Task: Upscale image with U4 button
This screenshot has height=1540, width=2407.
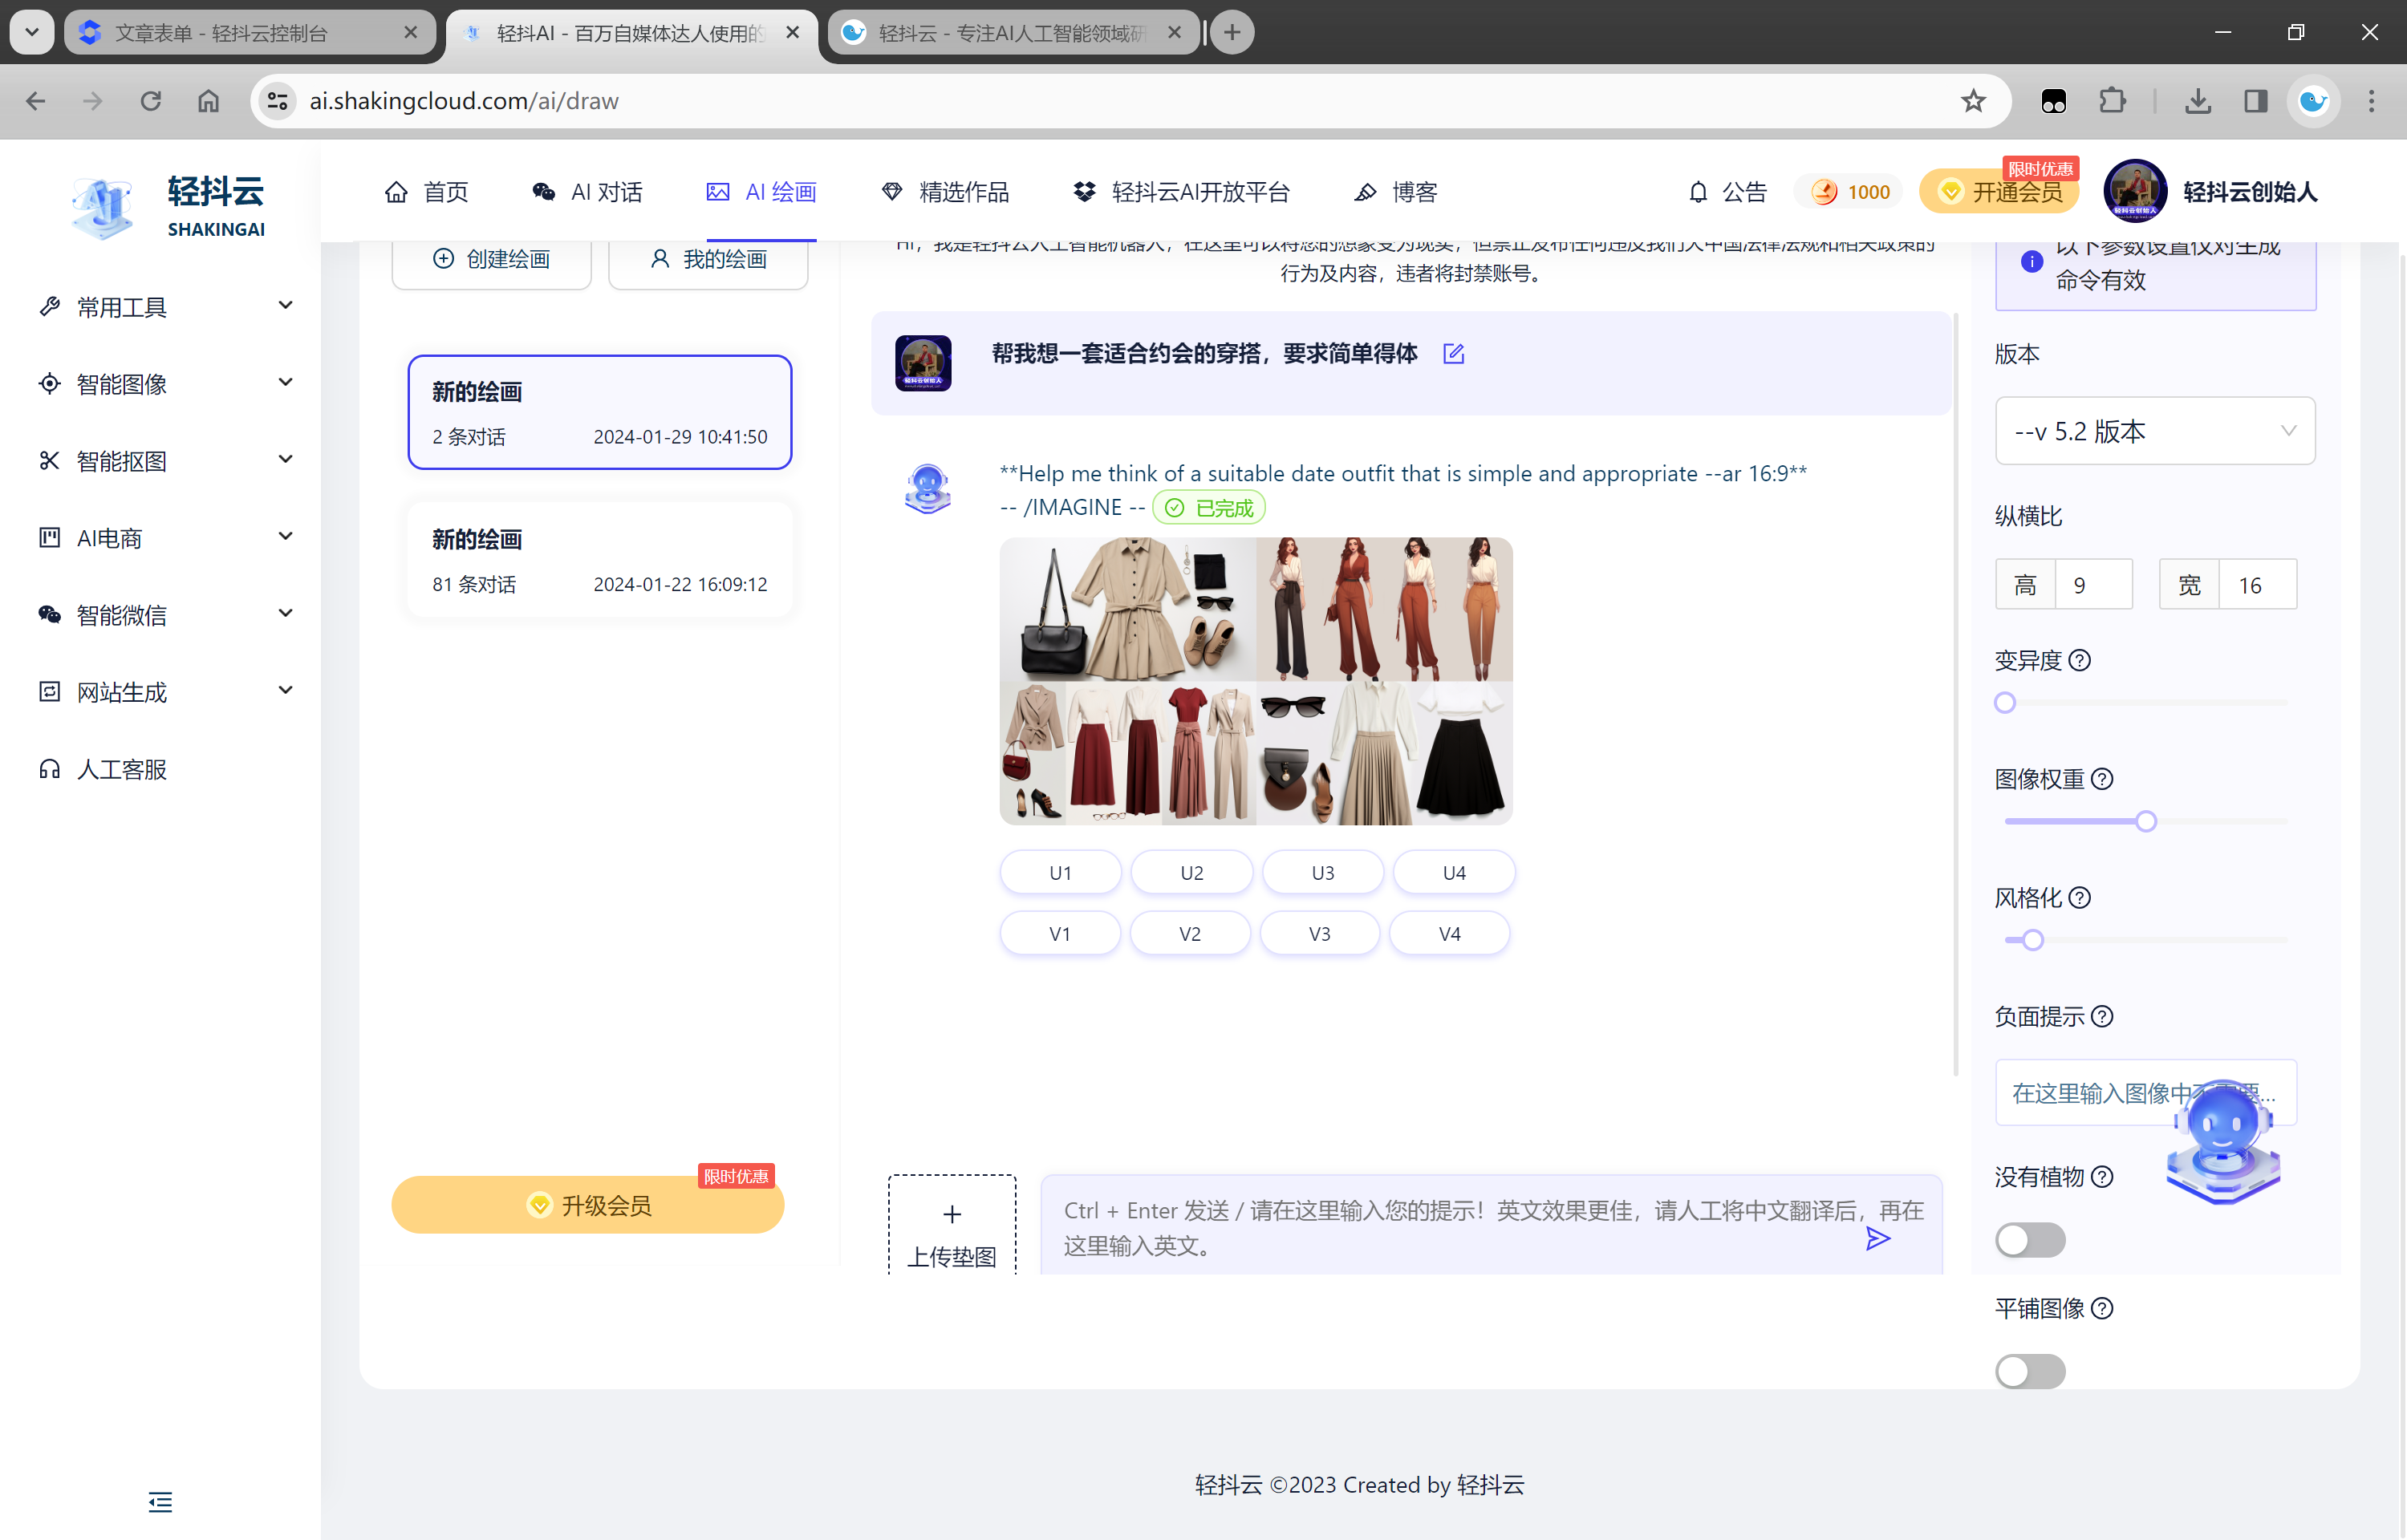Action: coord(1454,872)
